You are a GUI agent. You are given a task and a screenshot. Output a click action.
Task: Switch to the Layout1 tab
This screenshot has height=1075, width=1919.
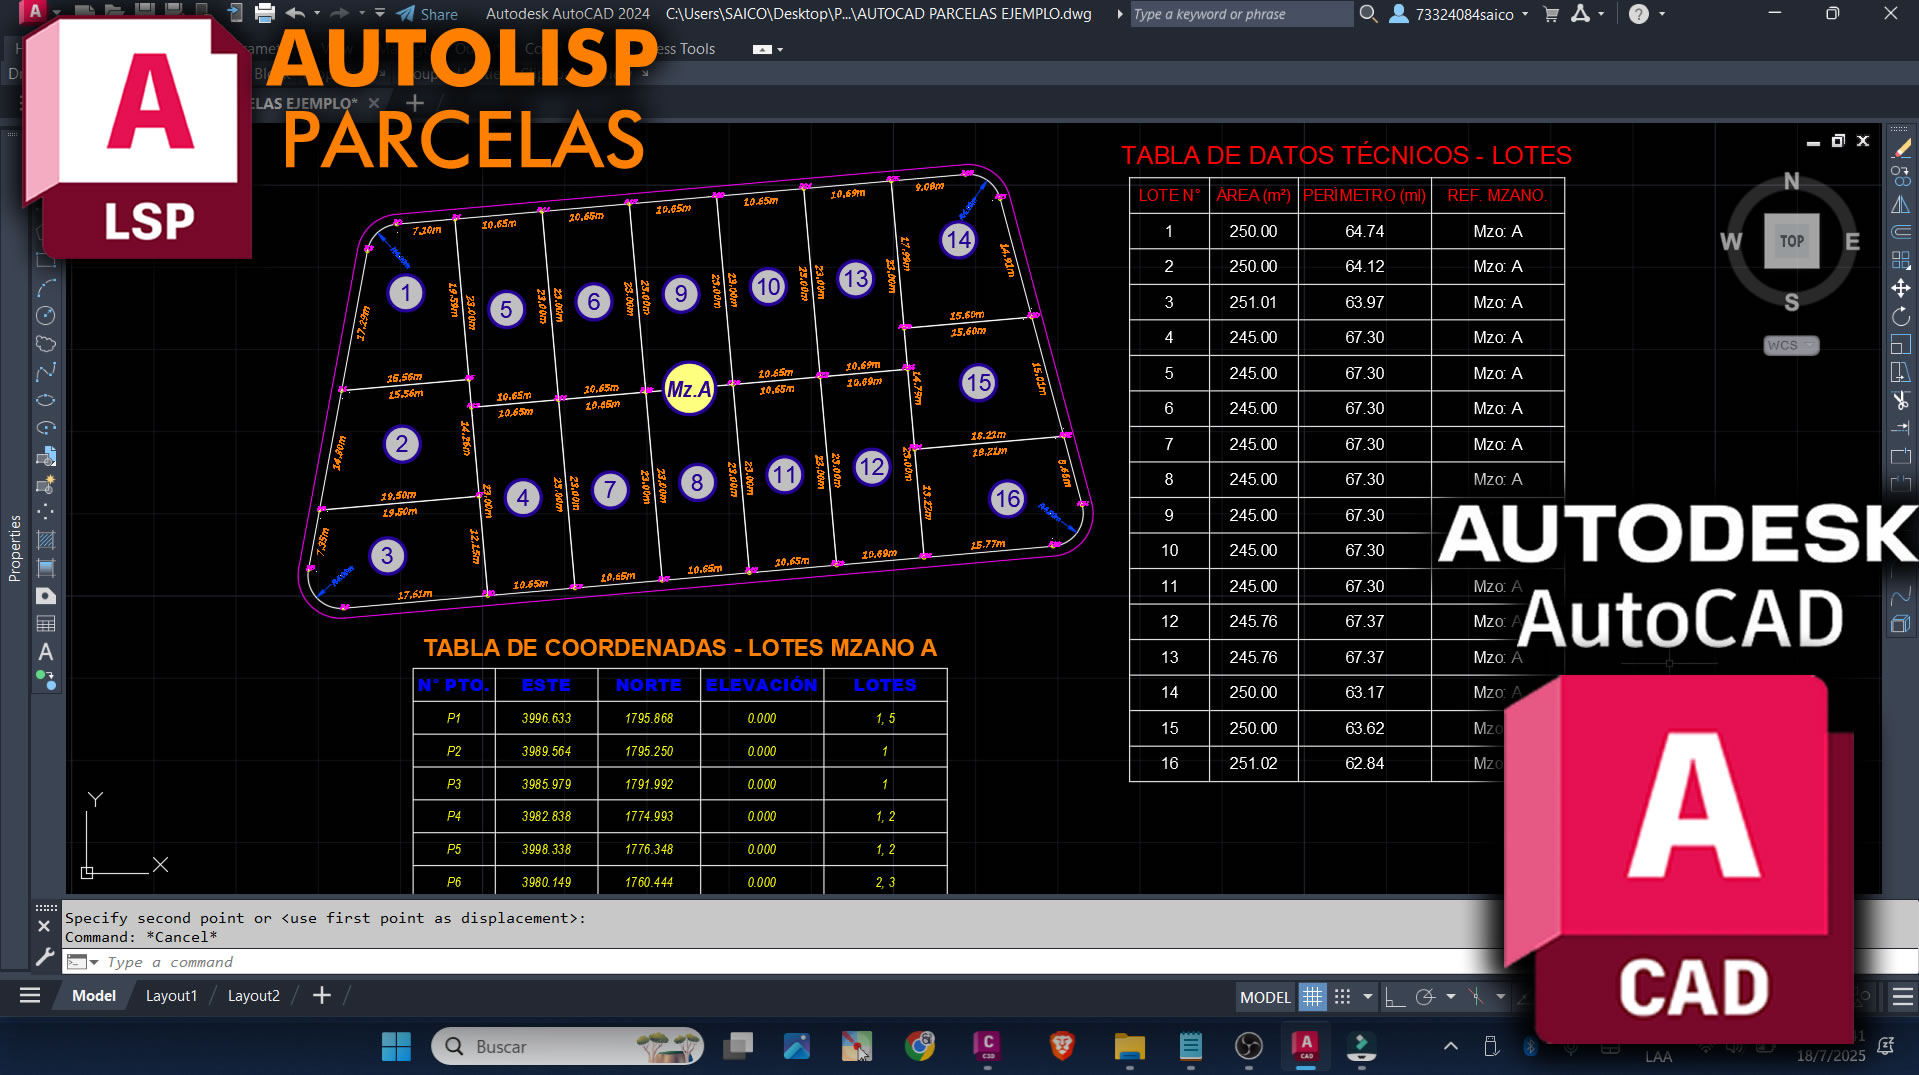pos(171,995)
